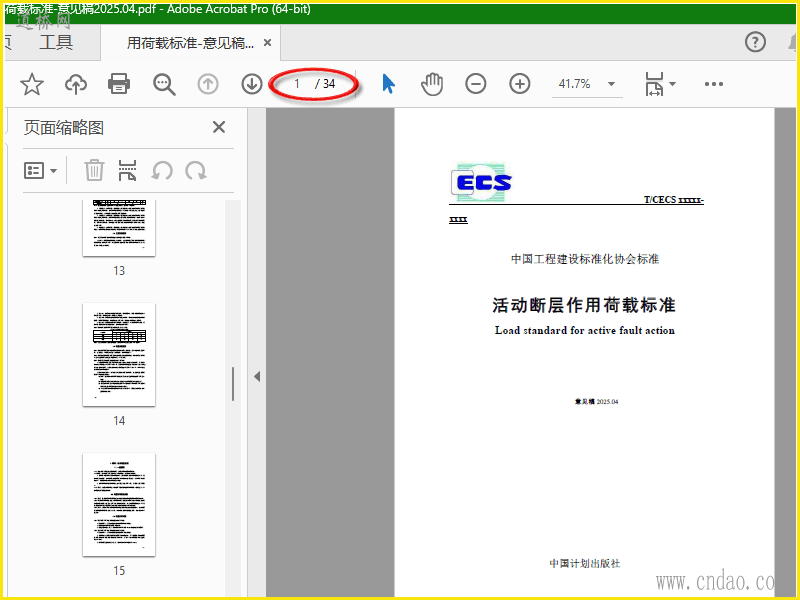Screen dimensions: 800x600
Task: Go to previous page arrow button
Action: click(208, 84)
